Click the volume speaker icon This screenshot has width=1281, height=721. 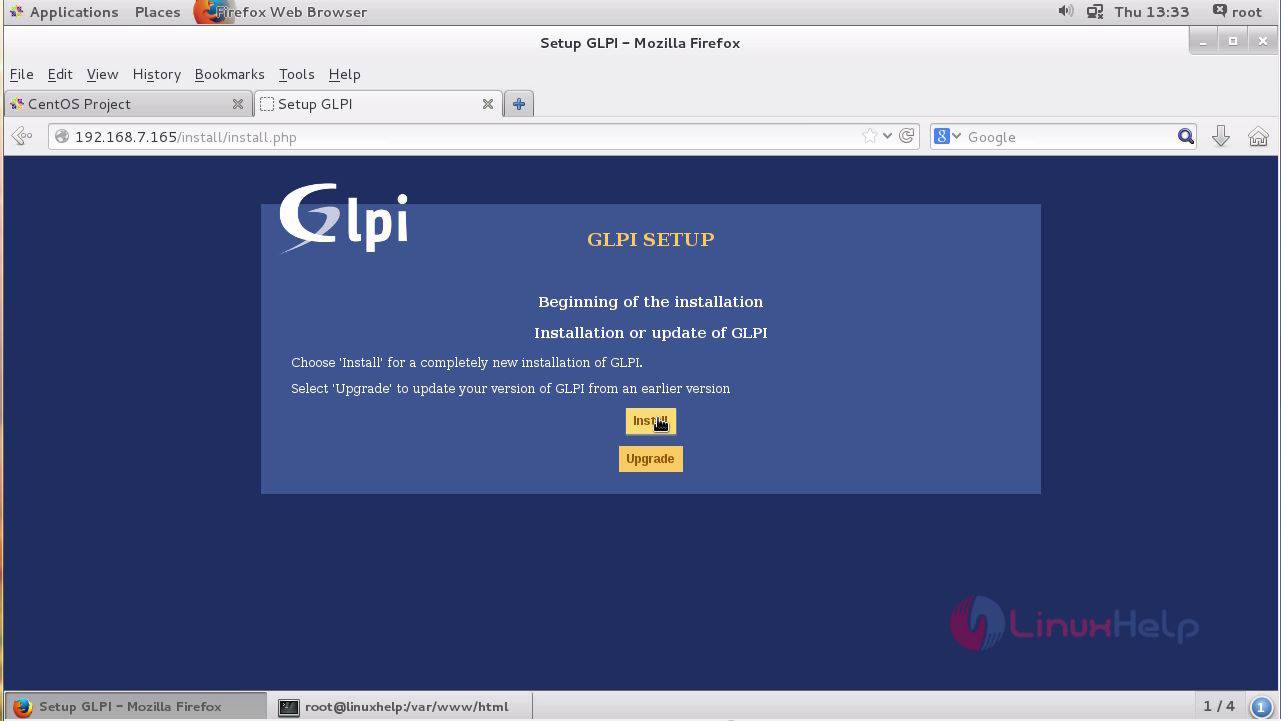pos(1066,12)
